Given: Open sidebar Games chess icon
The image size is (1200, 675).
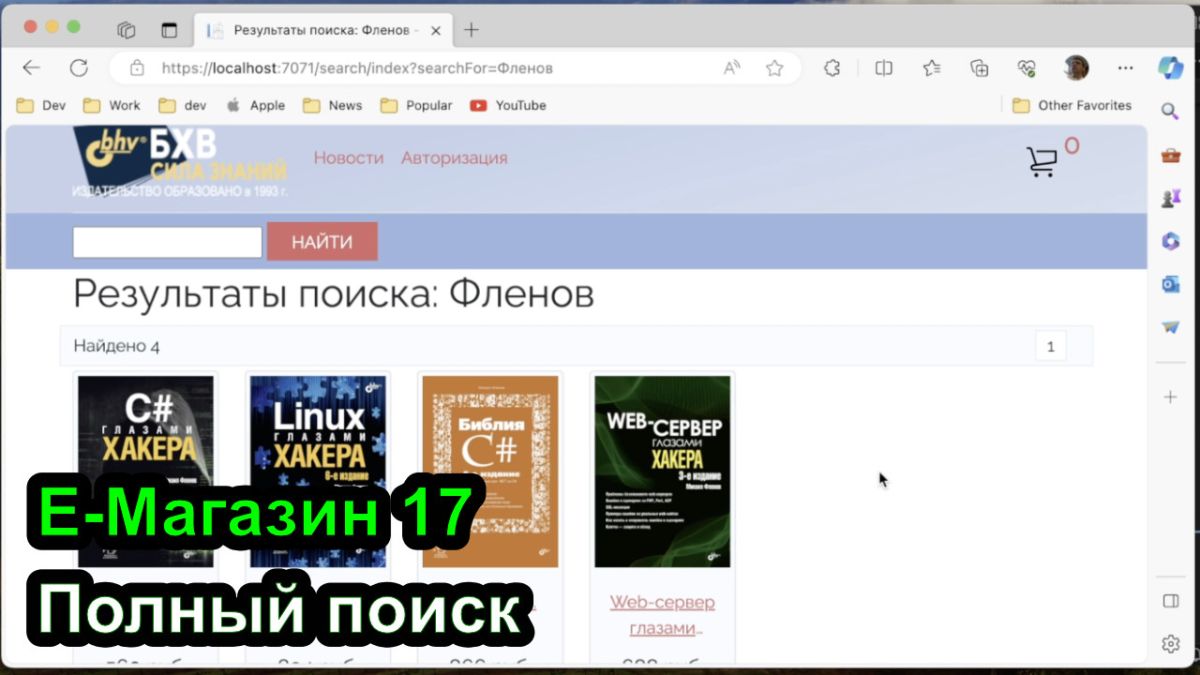Looking at the screenshot, I should [1170, 198].
